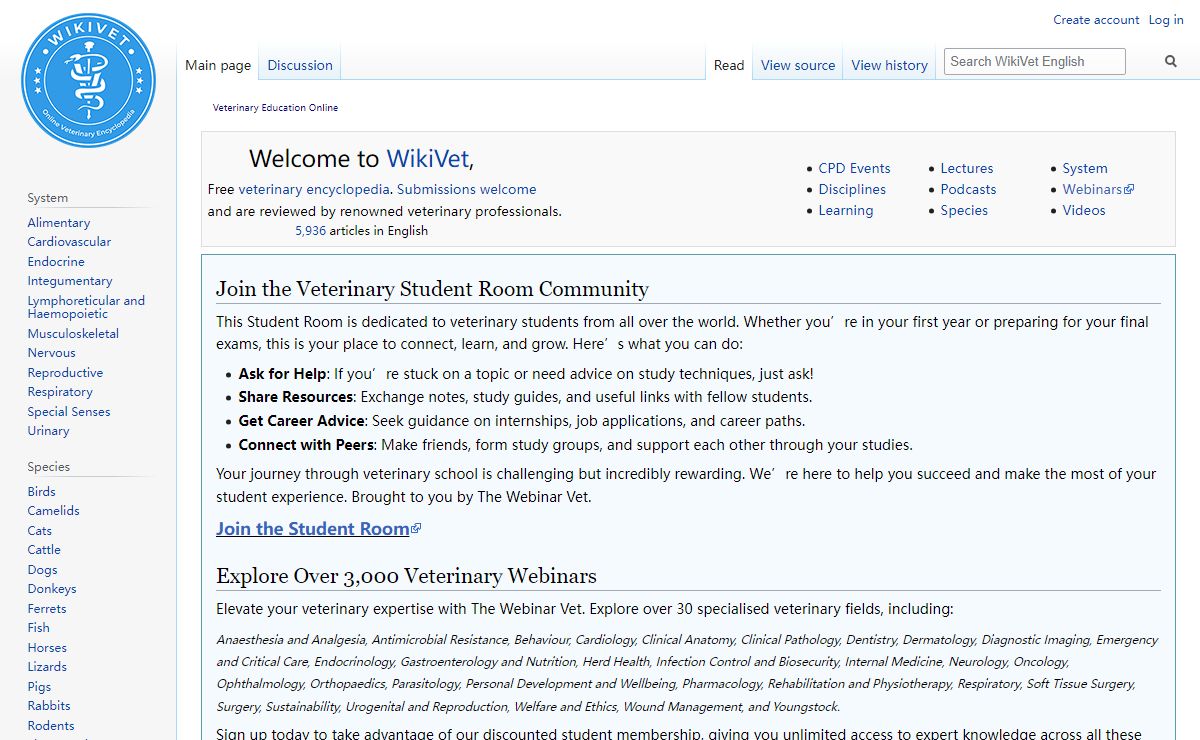Open the Main page tab

pyautogui.click(x=218, y=65)
